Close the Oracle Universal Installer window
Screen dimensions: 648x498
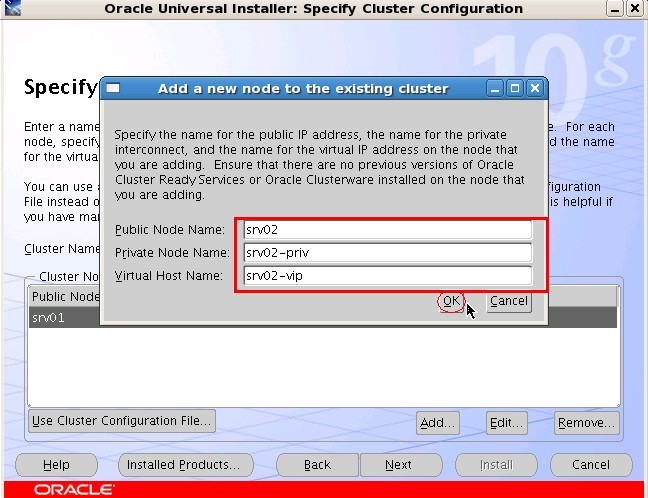coord(635,8)
